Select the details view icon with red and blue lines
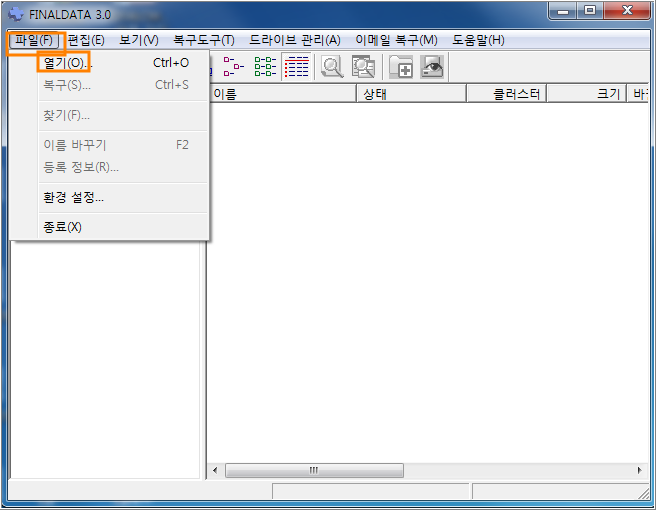The height and width of the screenshot is (510, 656). tap(296, 67)
